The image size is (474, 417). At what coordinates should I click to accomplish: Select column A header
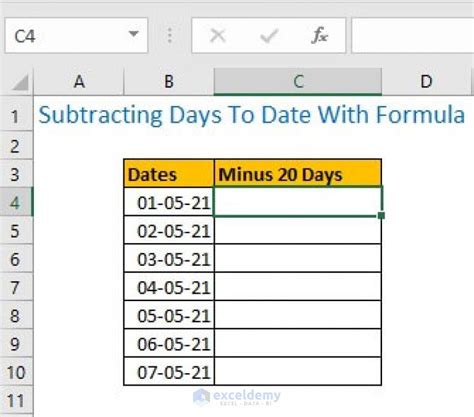[x=79, y=82]
